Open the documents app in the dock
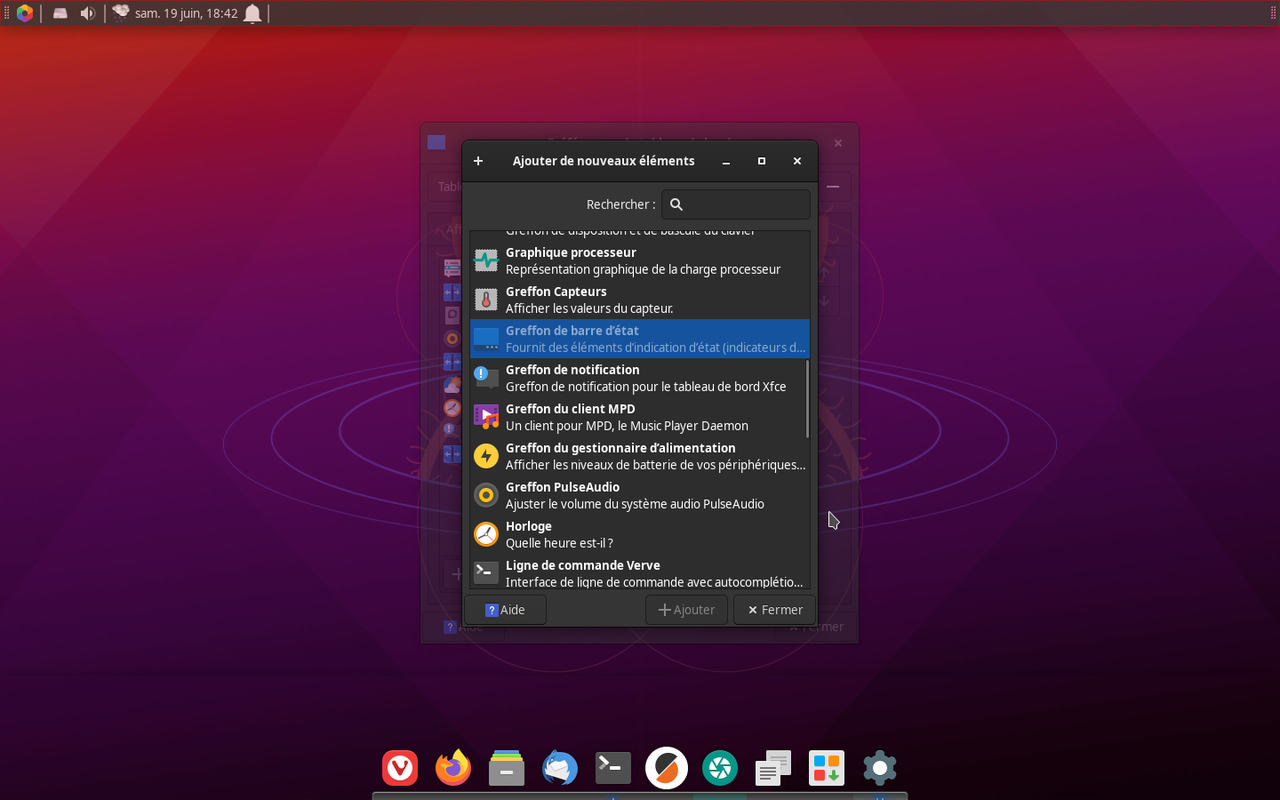Image resolution: width=1280 pixels, height=800 pixels. coord(773,768)
